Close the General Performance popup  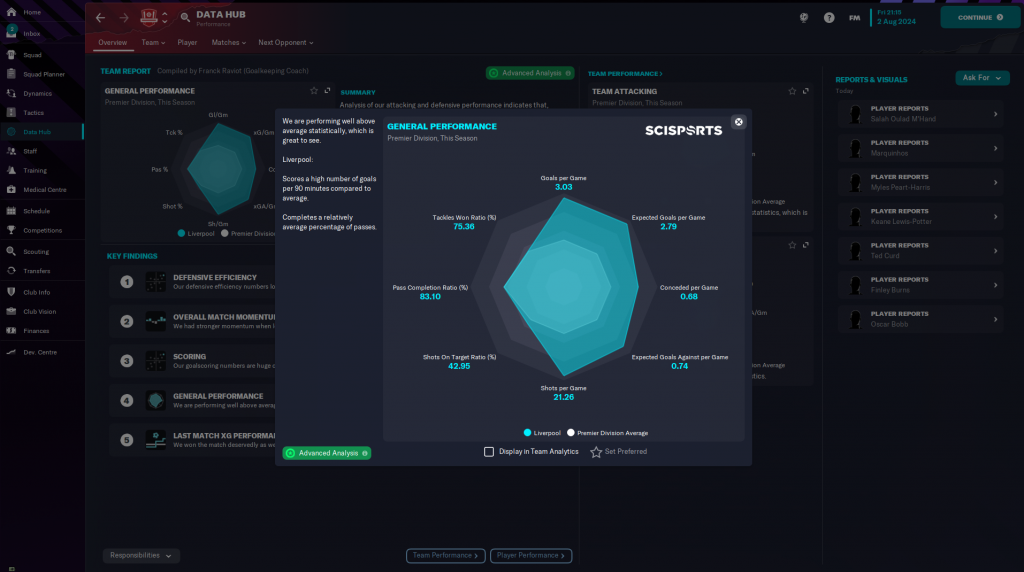coord(739,122)
